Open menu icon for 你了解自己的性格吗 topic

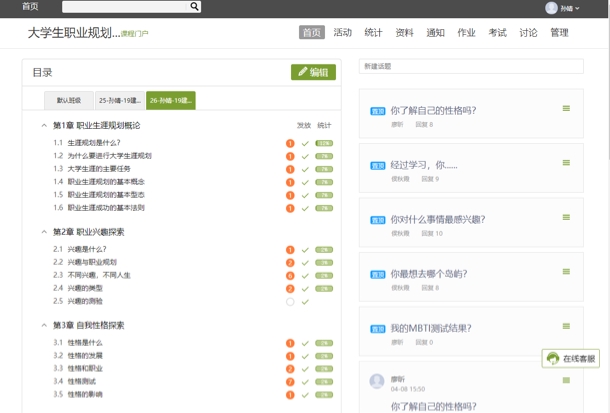click(566, 108)
